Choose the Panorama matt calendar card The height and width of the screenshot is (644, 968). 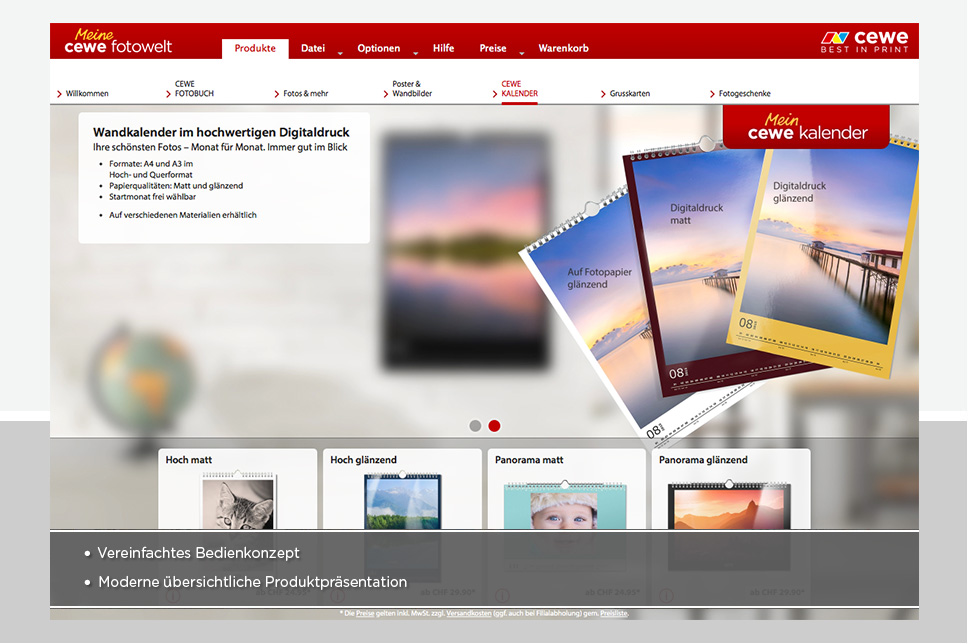click(567, 489)
